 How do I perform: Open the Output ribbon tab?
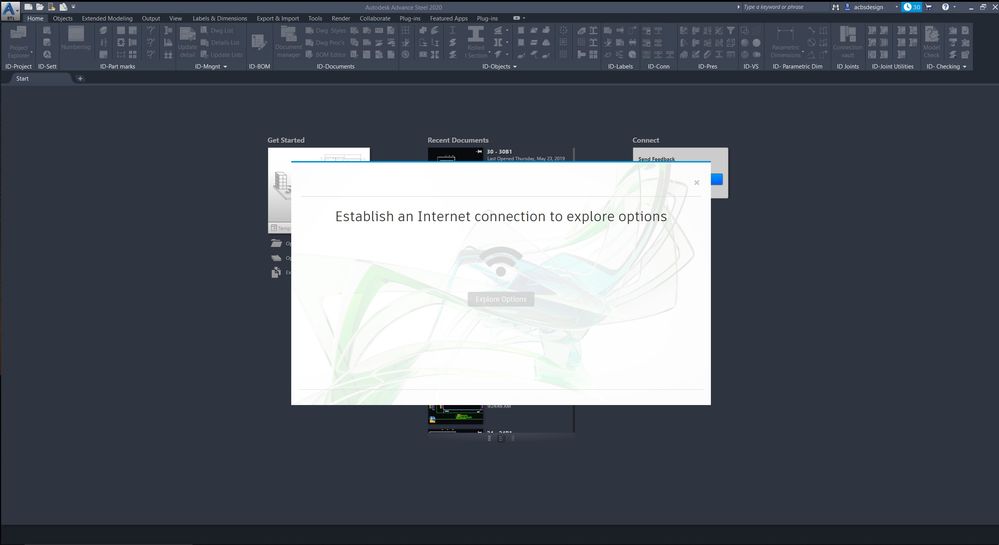151,18
